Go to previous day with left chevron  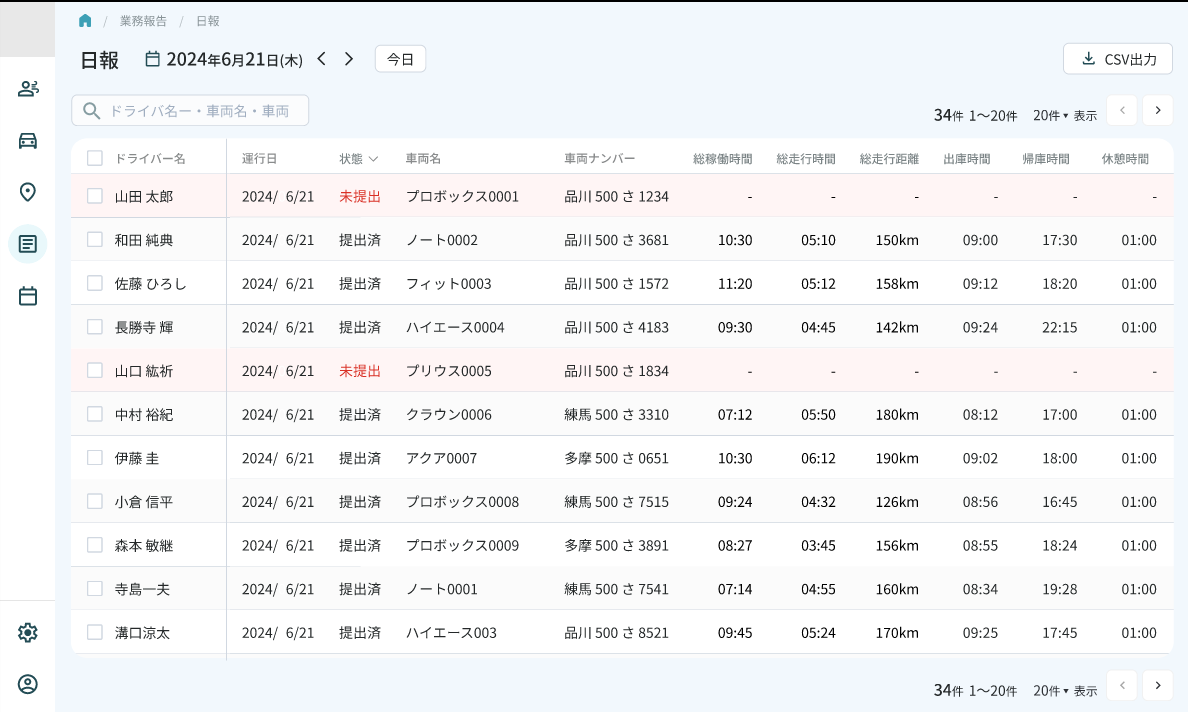click(321, 59)
